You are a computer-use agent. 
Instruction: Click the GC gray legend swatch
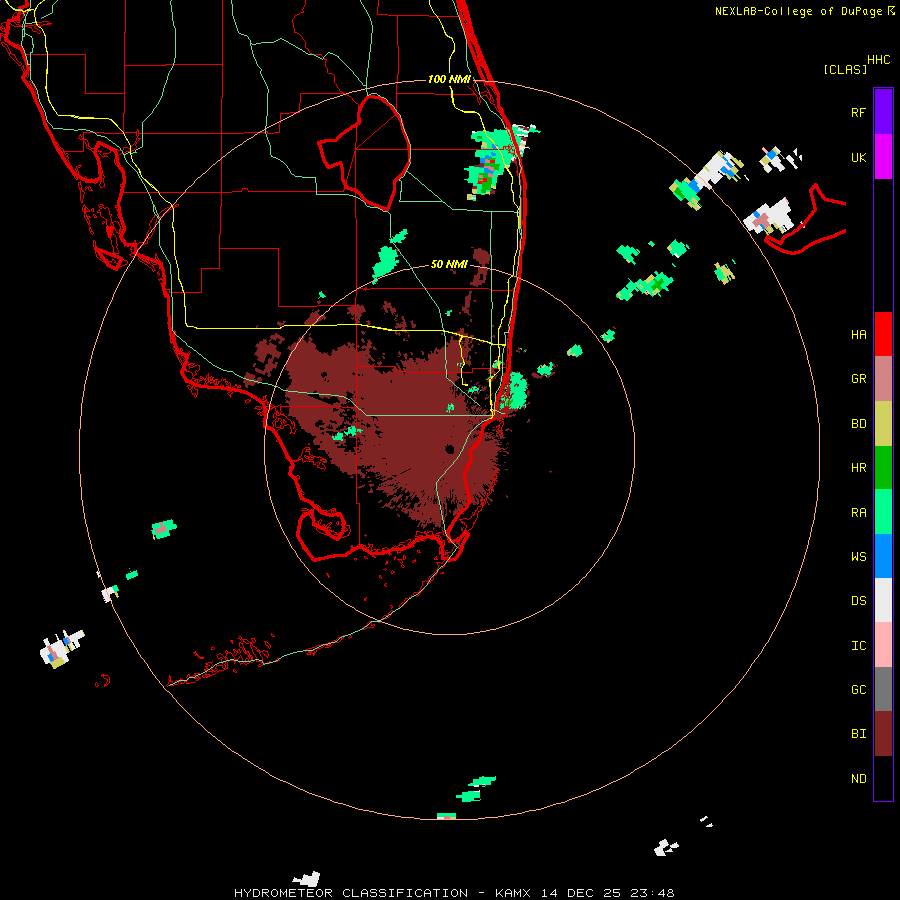(x=883, y=689)
